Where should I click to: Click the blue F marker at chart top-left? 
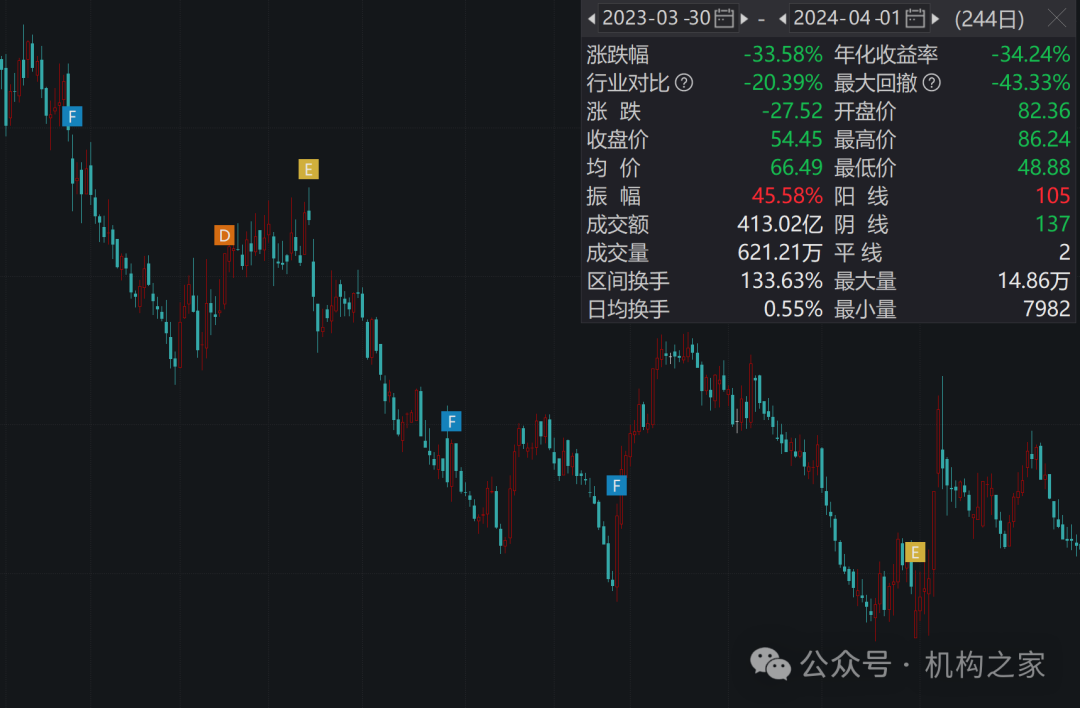click(72, 116)
